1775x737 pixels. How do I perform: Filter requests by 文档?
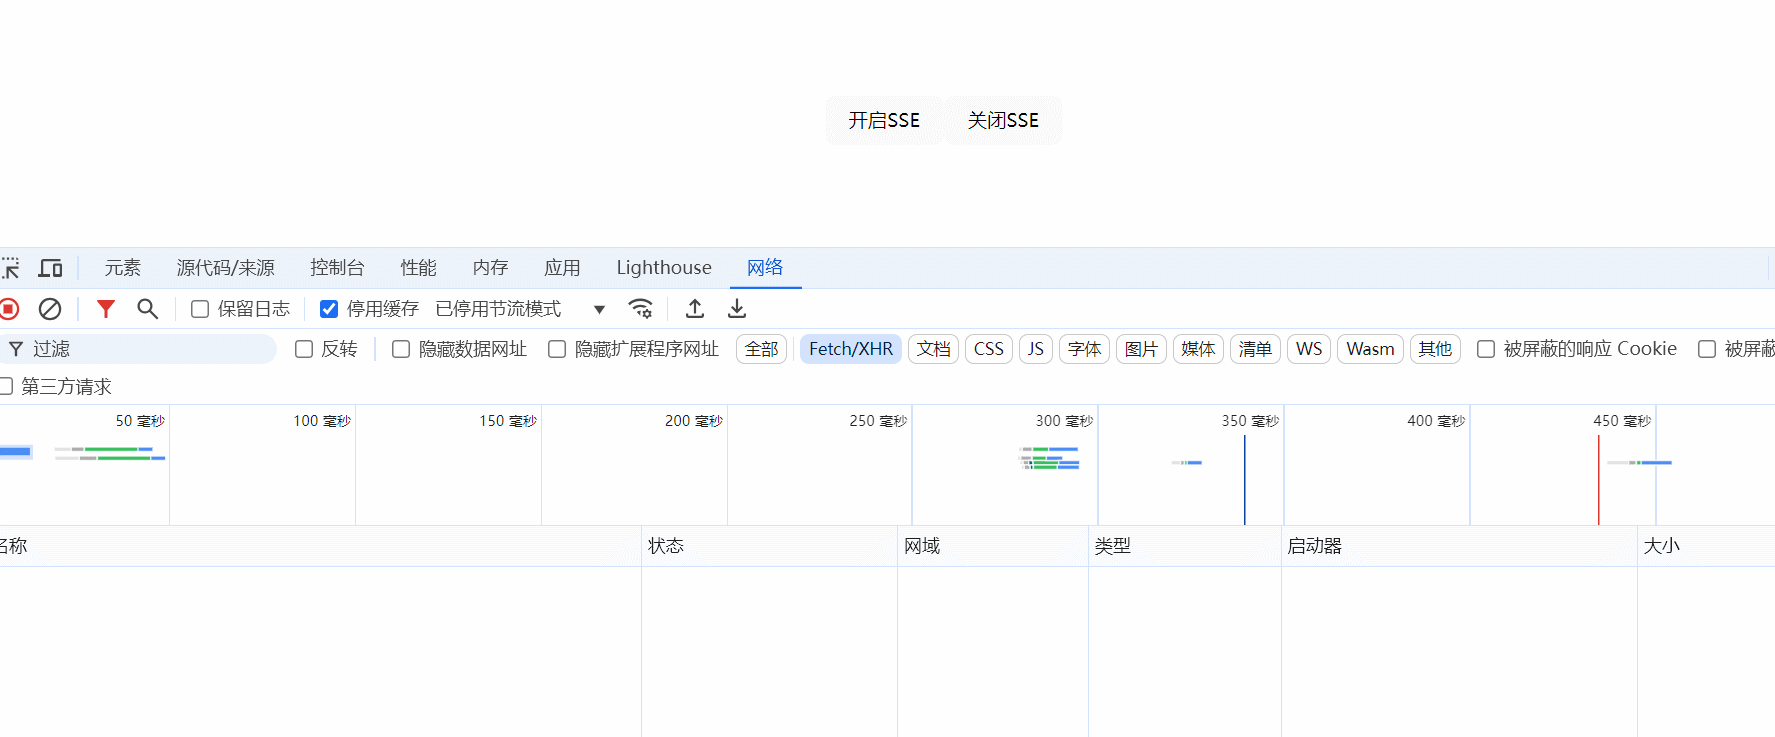[934, 349]
